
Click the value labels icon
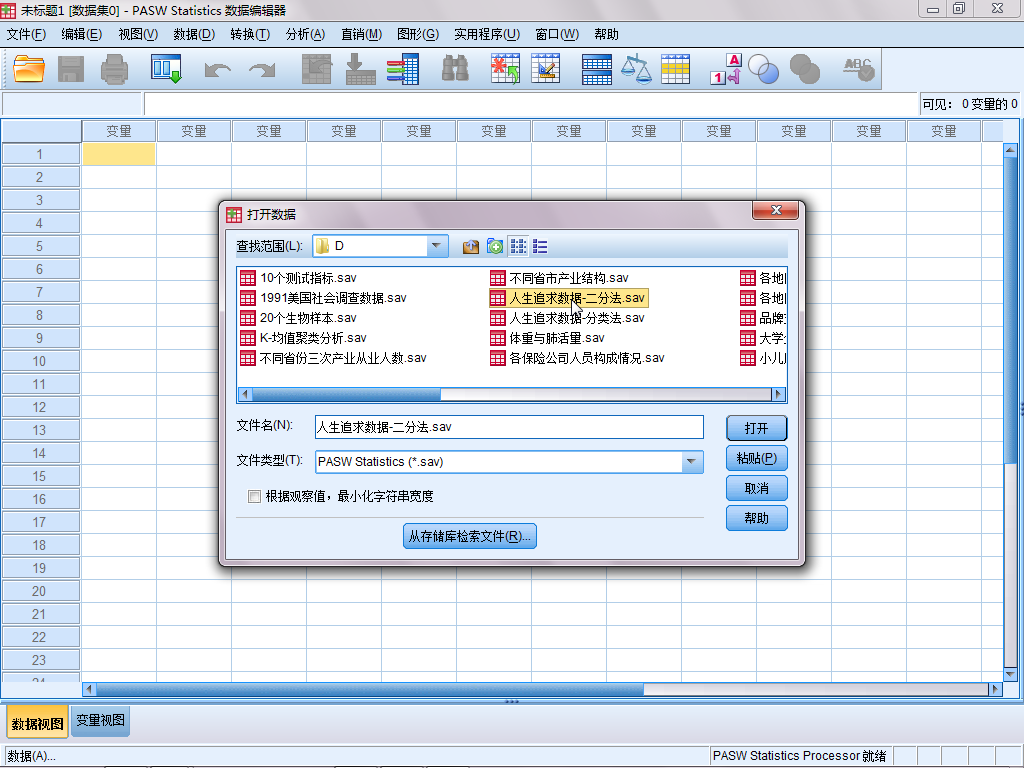726,69
